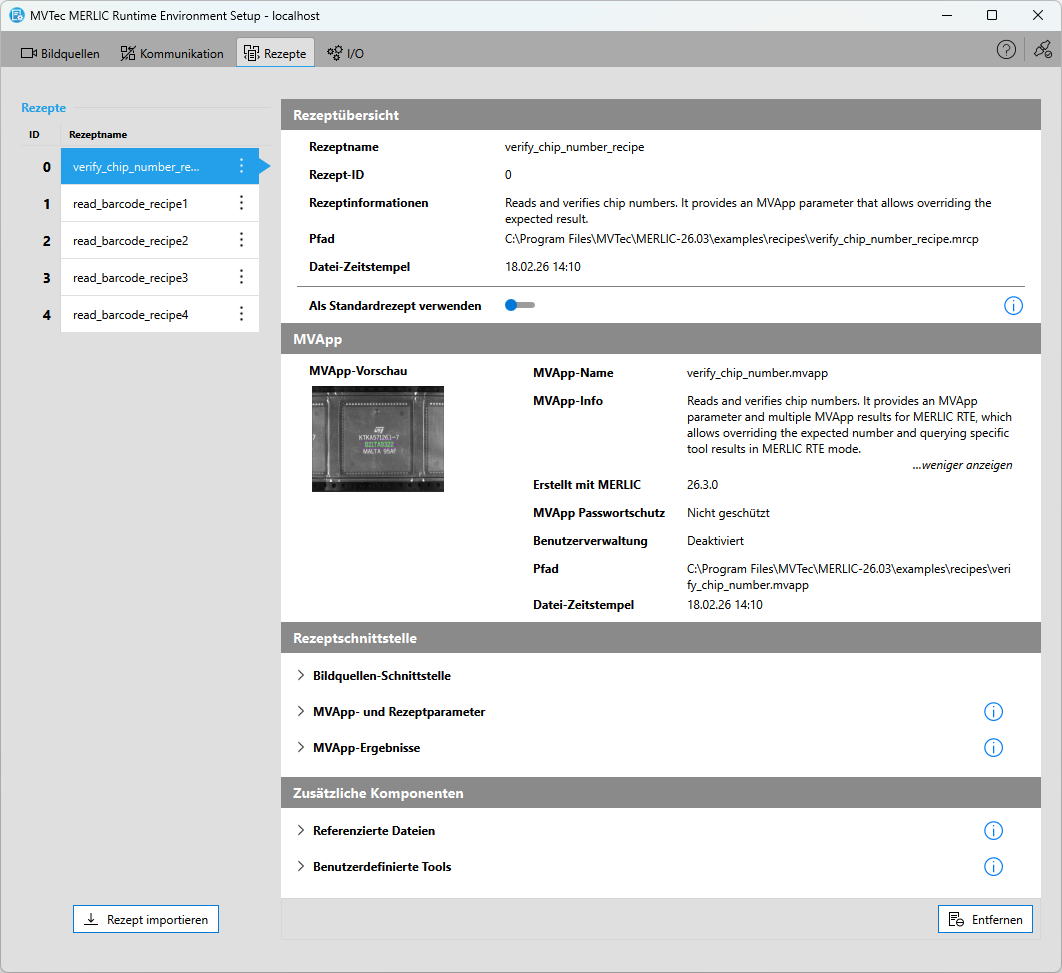Click the Entfernen button
Image resolution: width=1062 pixels, height=973 pixels.
[x=985, y=919]
